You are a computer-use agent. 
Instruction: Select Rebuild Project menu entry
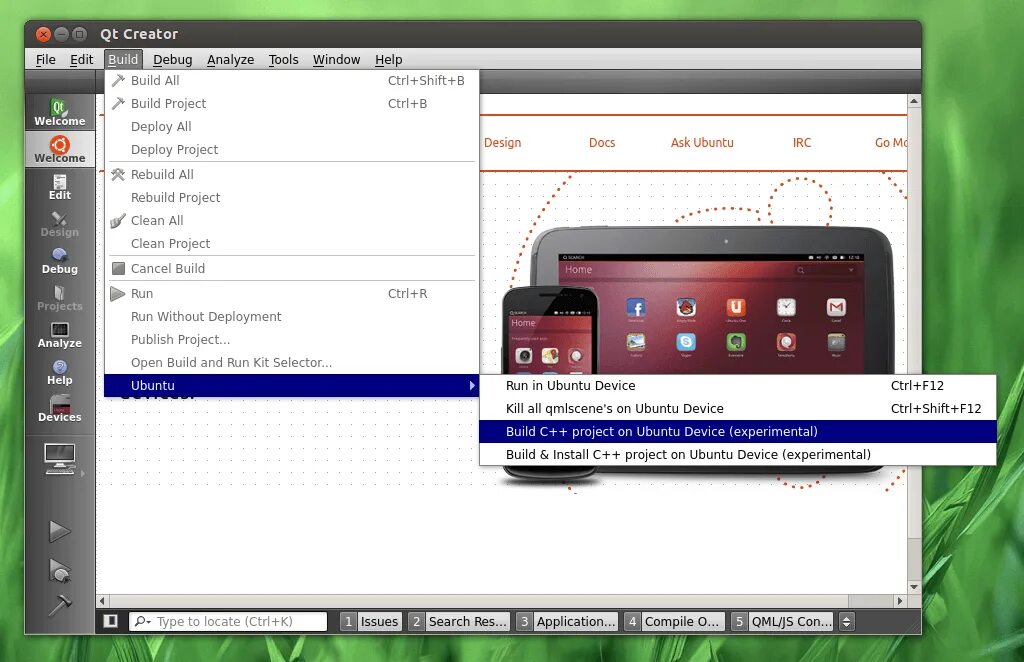tap(291, 197)
